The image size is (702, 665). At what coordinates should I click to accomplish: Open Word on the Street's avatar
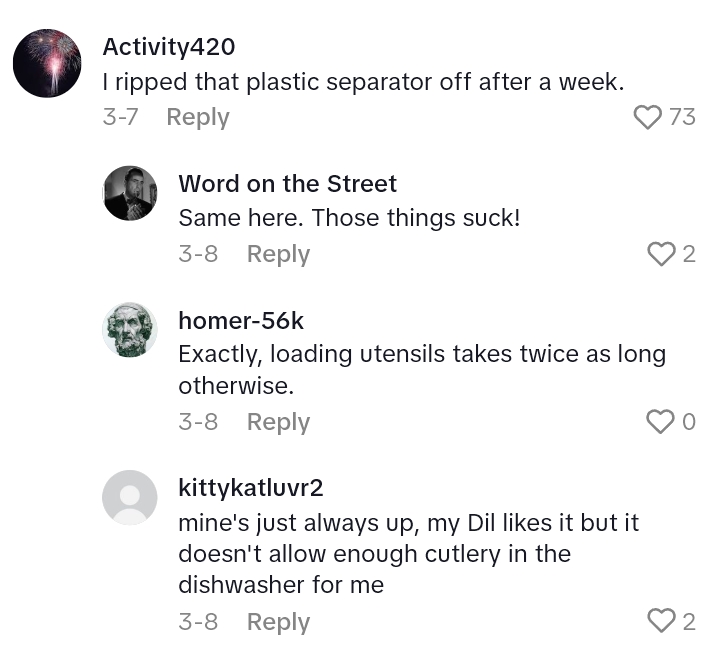pyautogui.click(x=130, y=193)
